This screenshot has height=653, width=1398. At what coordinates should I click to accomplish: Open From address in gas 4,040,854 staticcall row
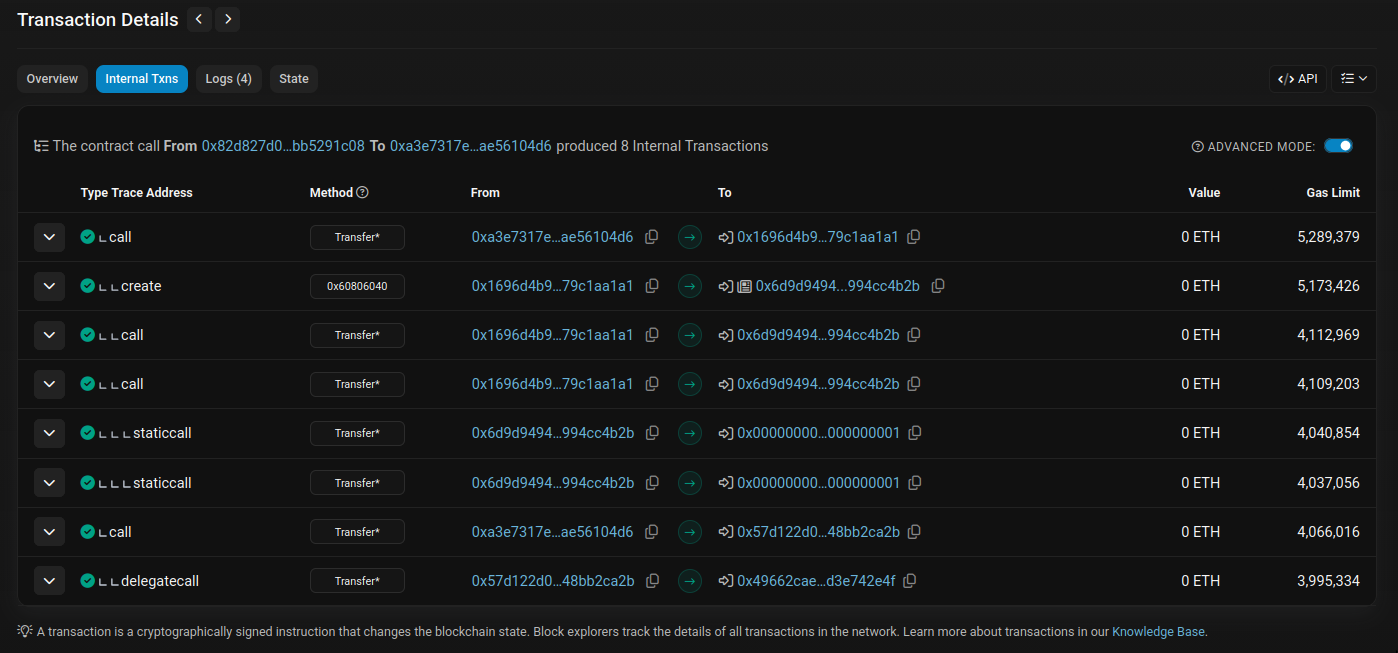tap(553, 433)
